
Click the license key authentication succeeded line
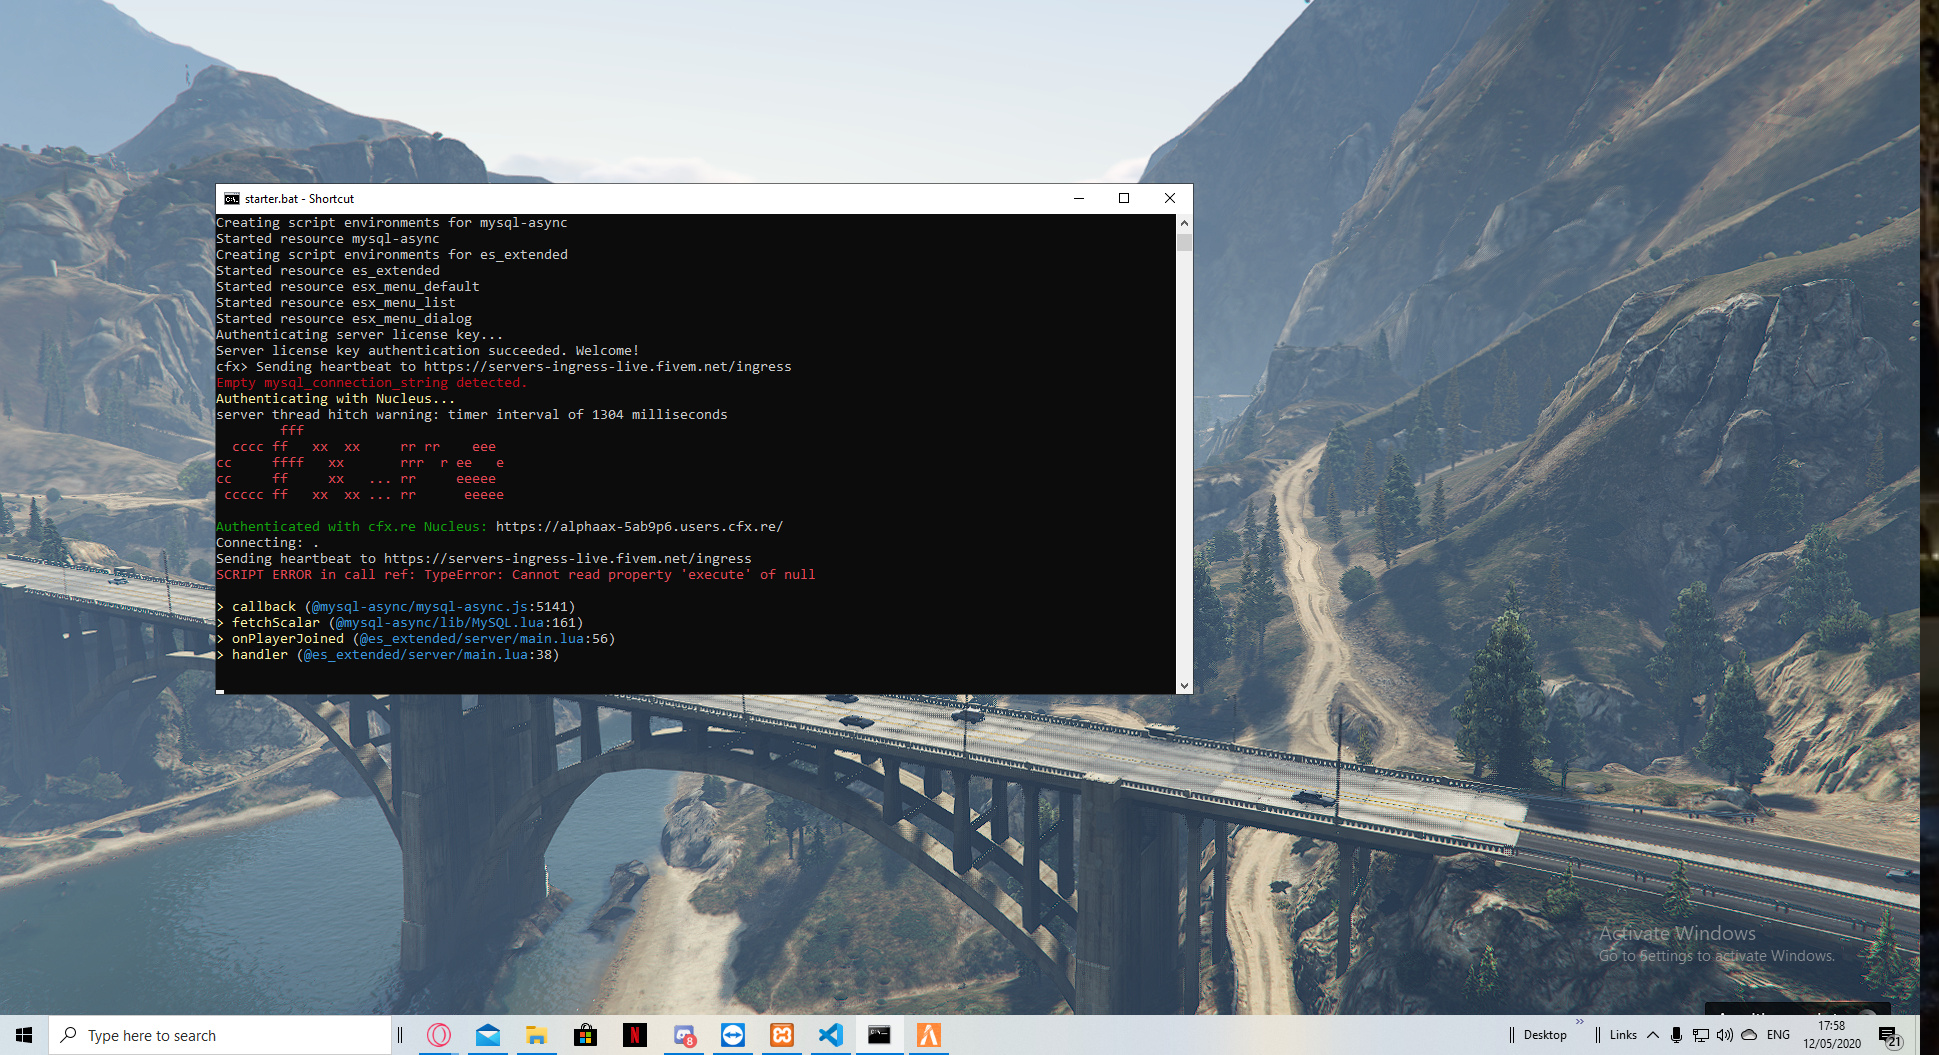(428, 351)
